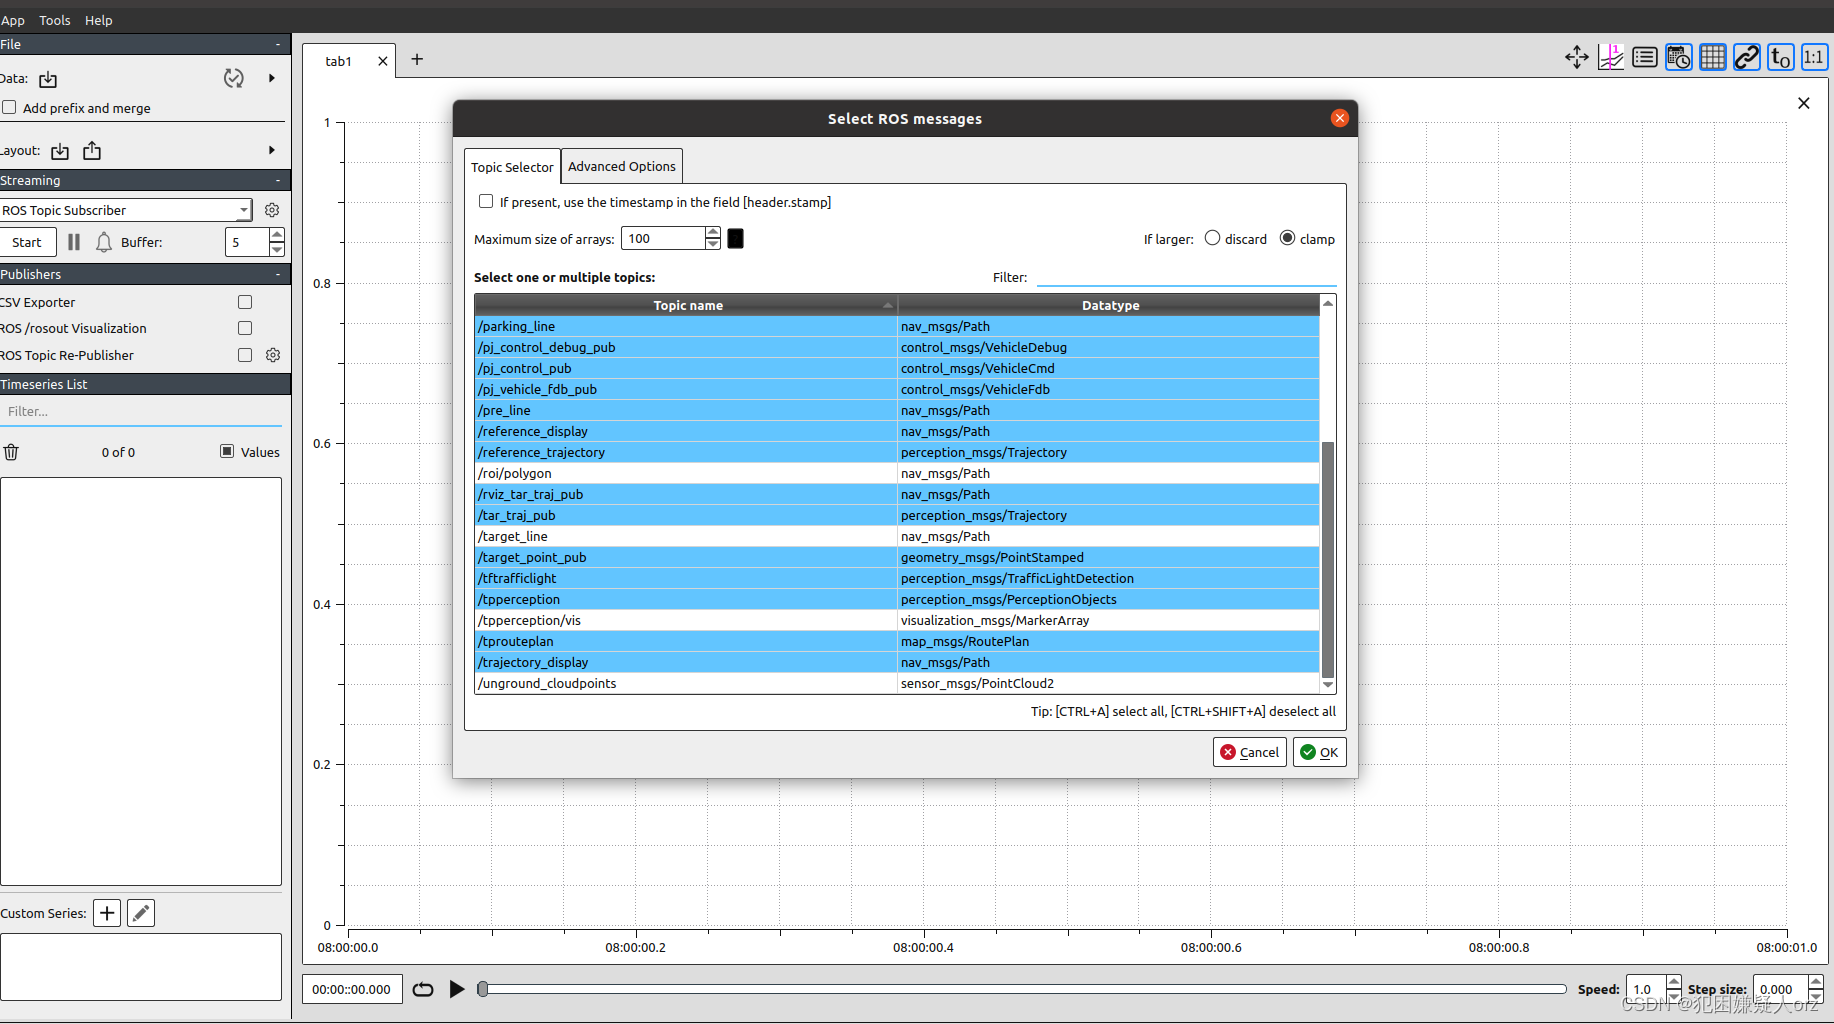Open the Tools menu
Viewport: 1834px width, 1024px height.
point(54,20)
